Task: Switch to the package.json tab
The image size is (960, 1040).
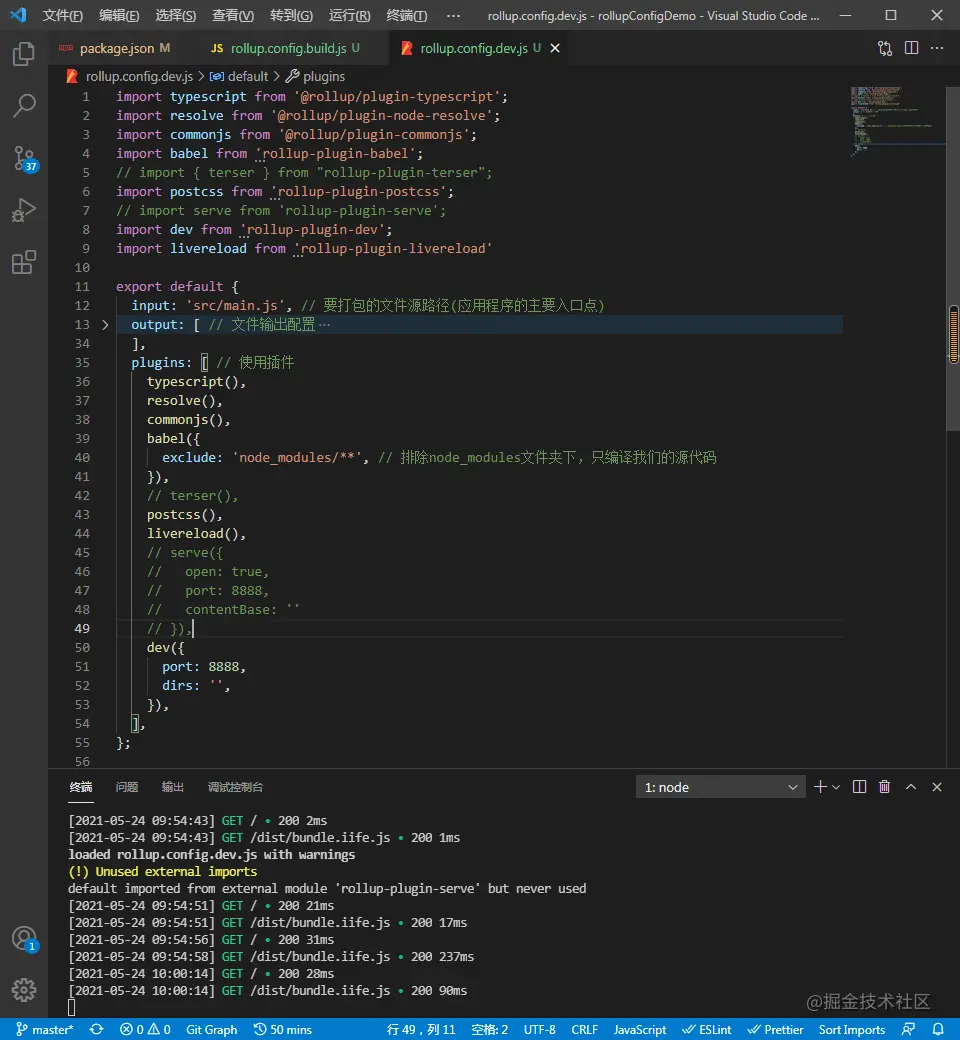Action: tap(116, 48)
